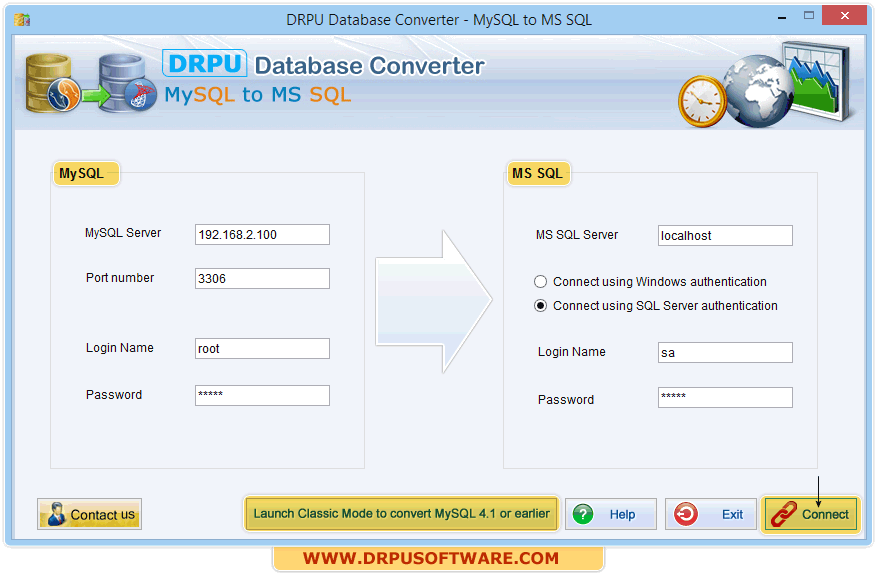Click the MySQL Password field
This screenshot has width=877, height=574.
pos(262,396)
